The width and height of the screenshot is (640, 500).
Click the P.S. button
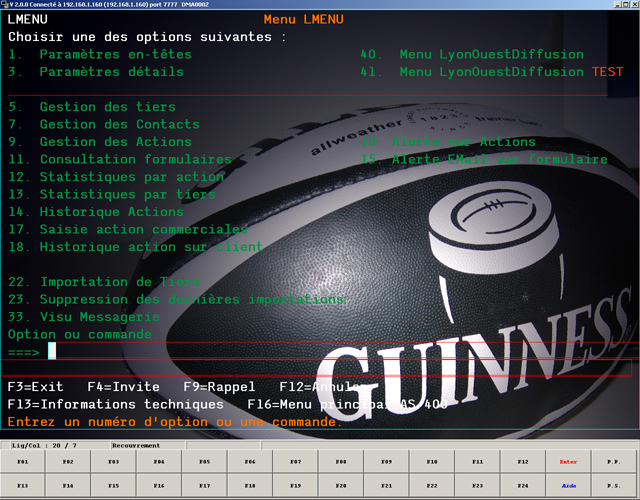(x=614, y=486)
